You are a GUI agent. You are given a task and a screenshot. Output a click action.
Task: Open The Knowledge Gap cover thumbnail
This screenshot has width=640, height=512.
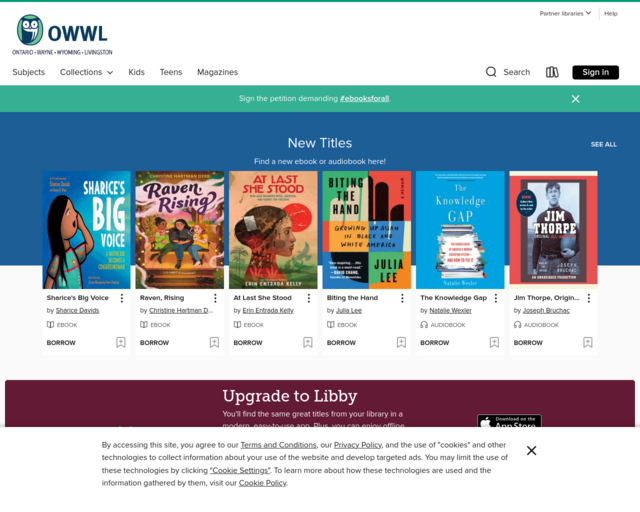(460, 230)
